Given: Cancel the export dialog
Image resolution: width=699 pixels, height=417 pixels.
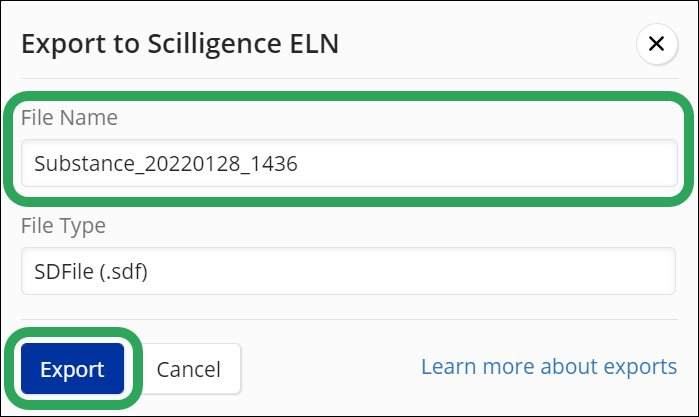Looking at the screenshot, I should click(x=188, y=369).
